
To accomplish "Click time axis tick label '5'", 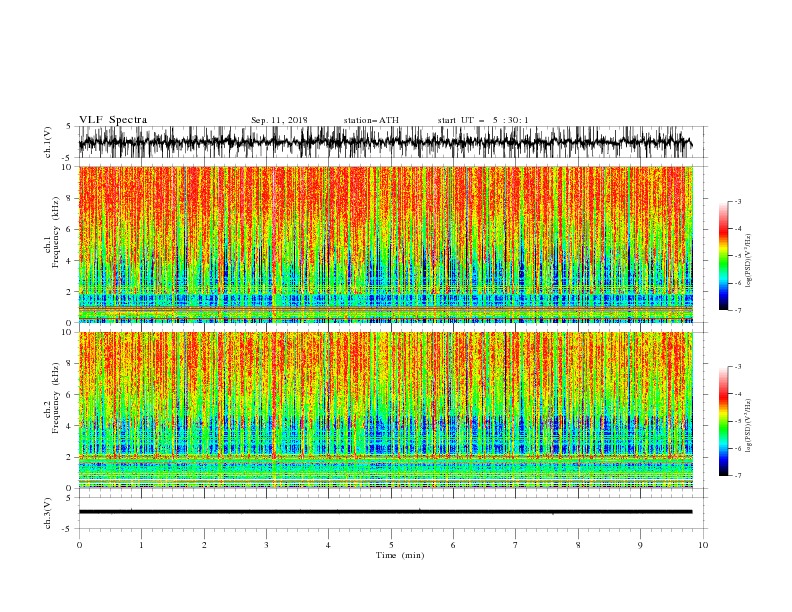I will click(x=391, y=545).
